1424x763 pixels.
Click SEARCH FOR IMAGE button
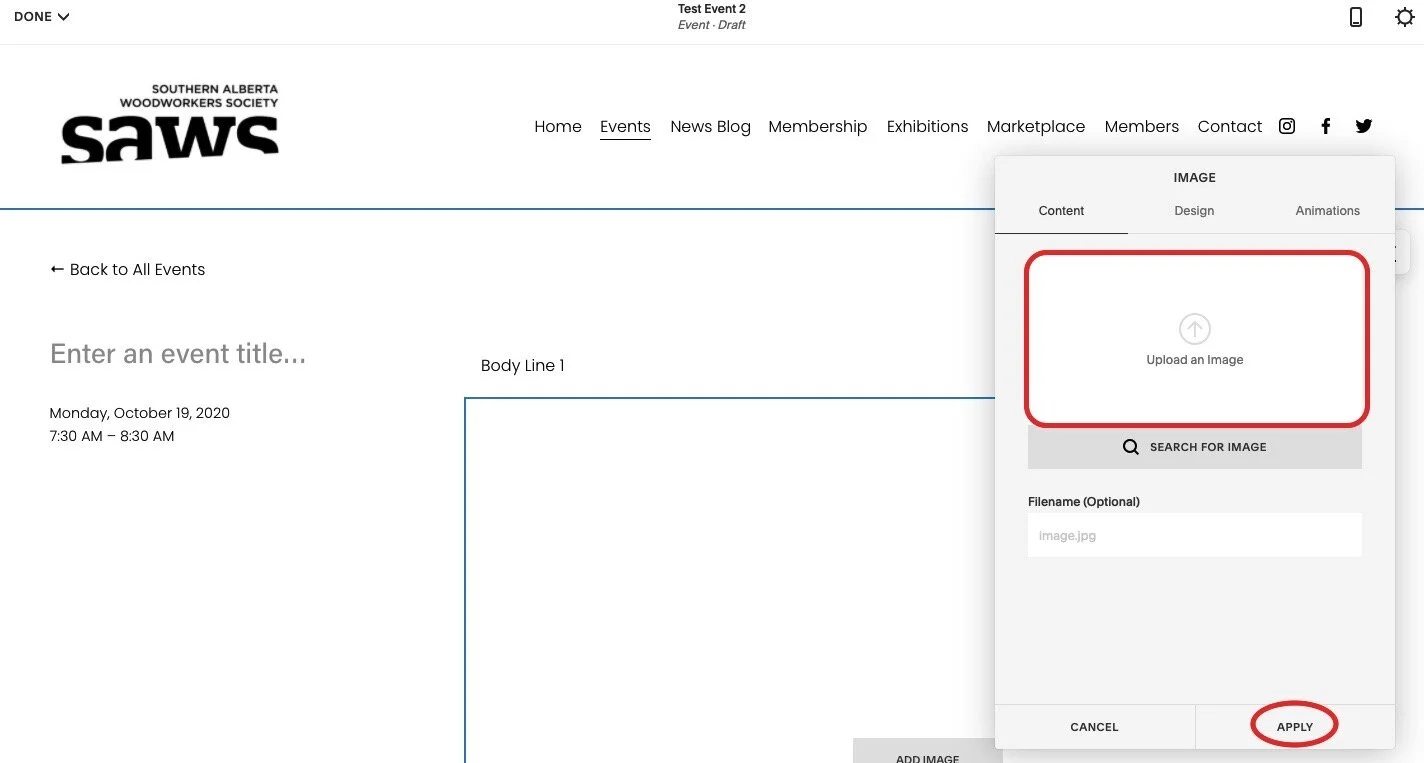pos(1195,447)
